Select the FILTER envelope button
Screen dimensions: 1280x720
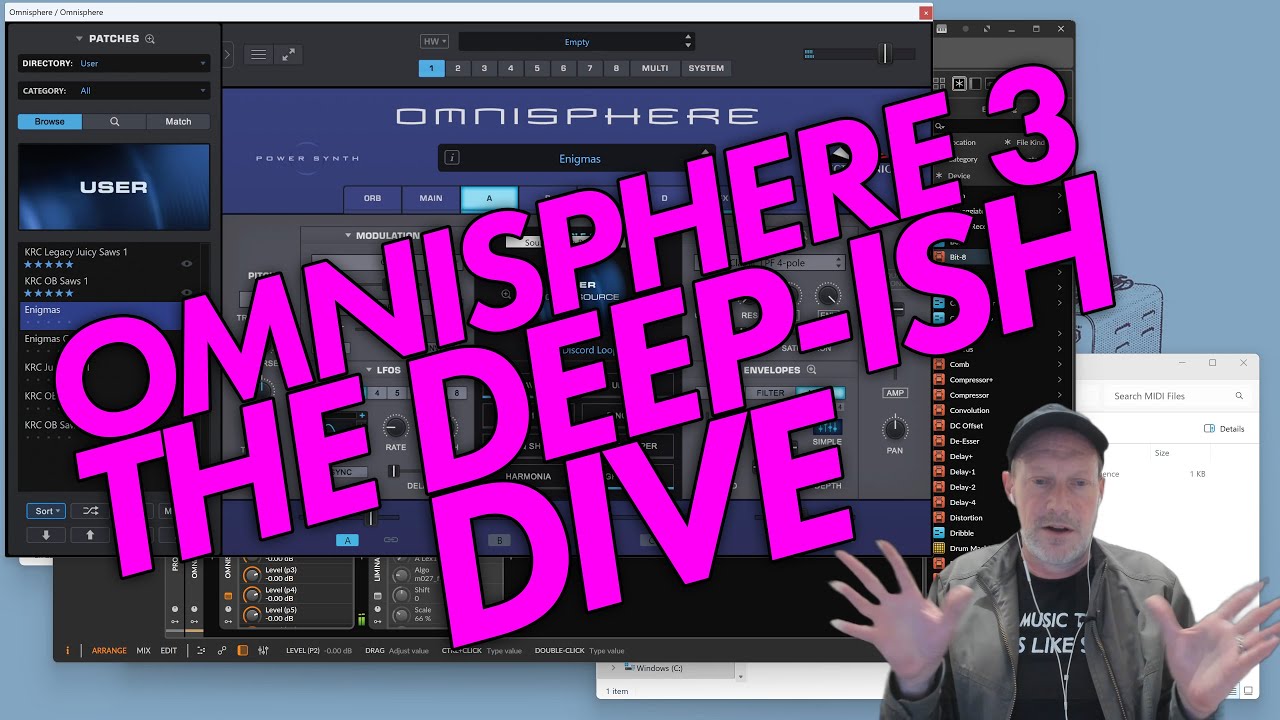[x=770, y=393]
